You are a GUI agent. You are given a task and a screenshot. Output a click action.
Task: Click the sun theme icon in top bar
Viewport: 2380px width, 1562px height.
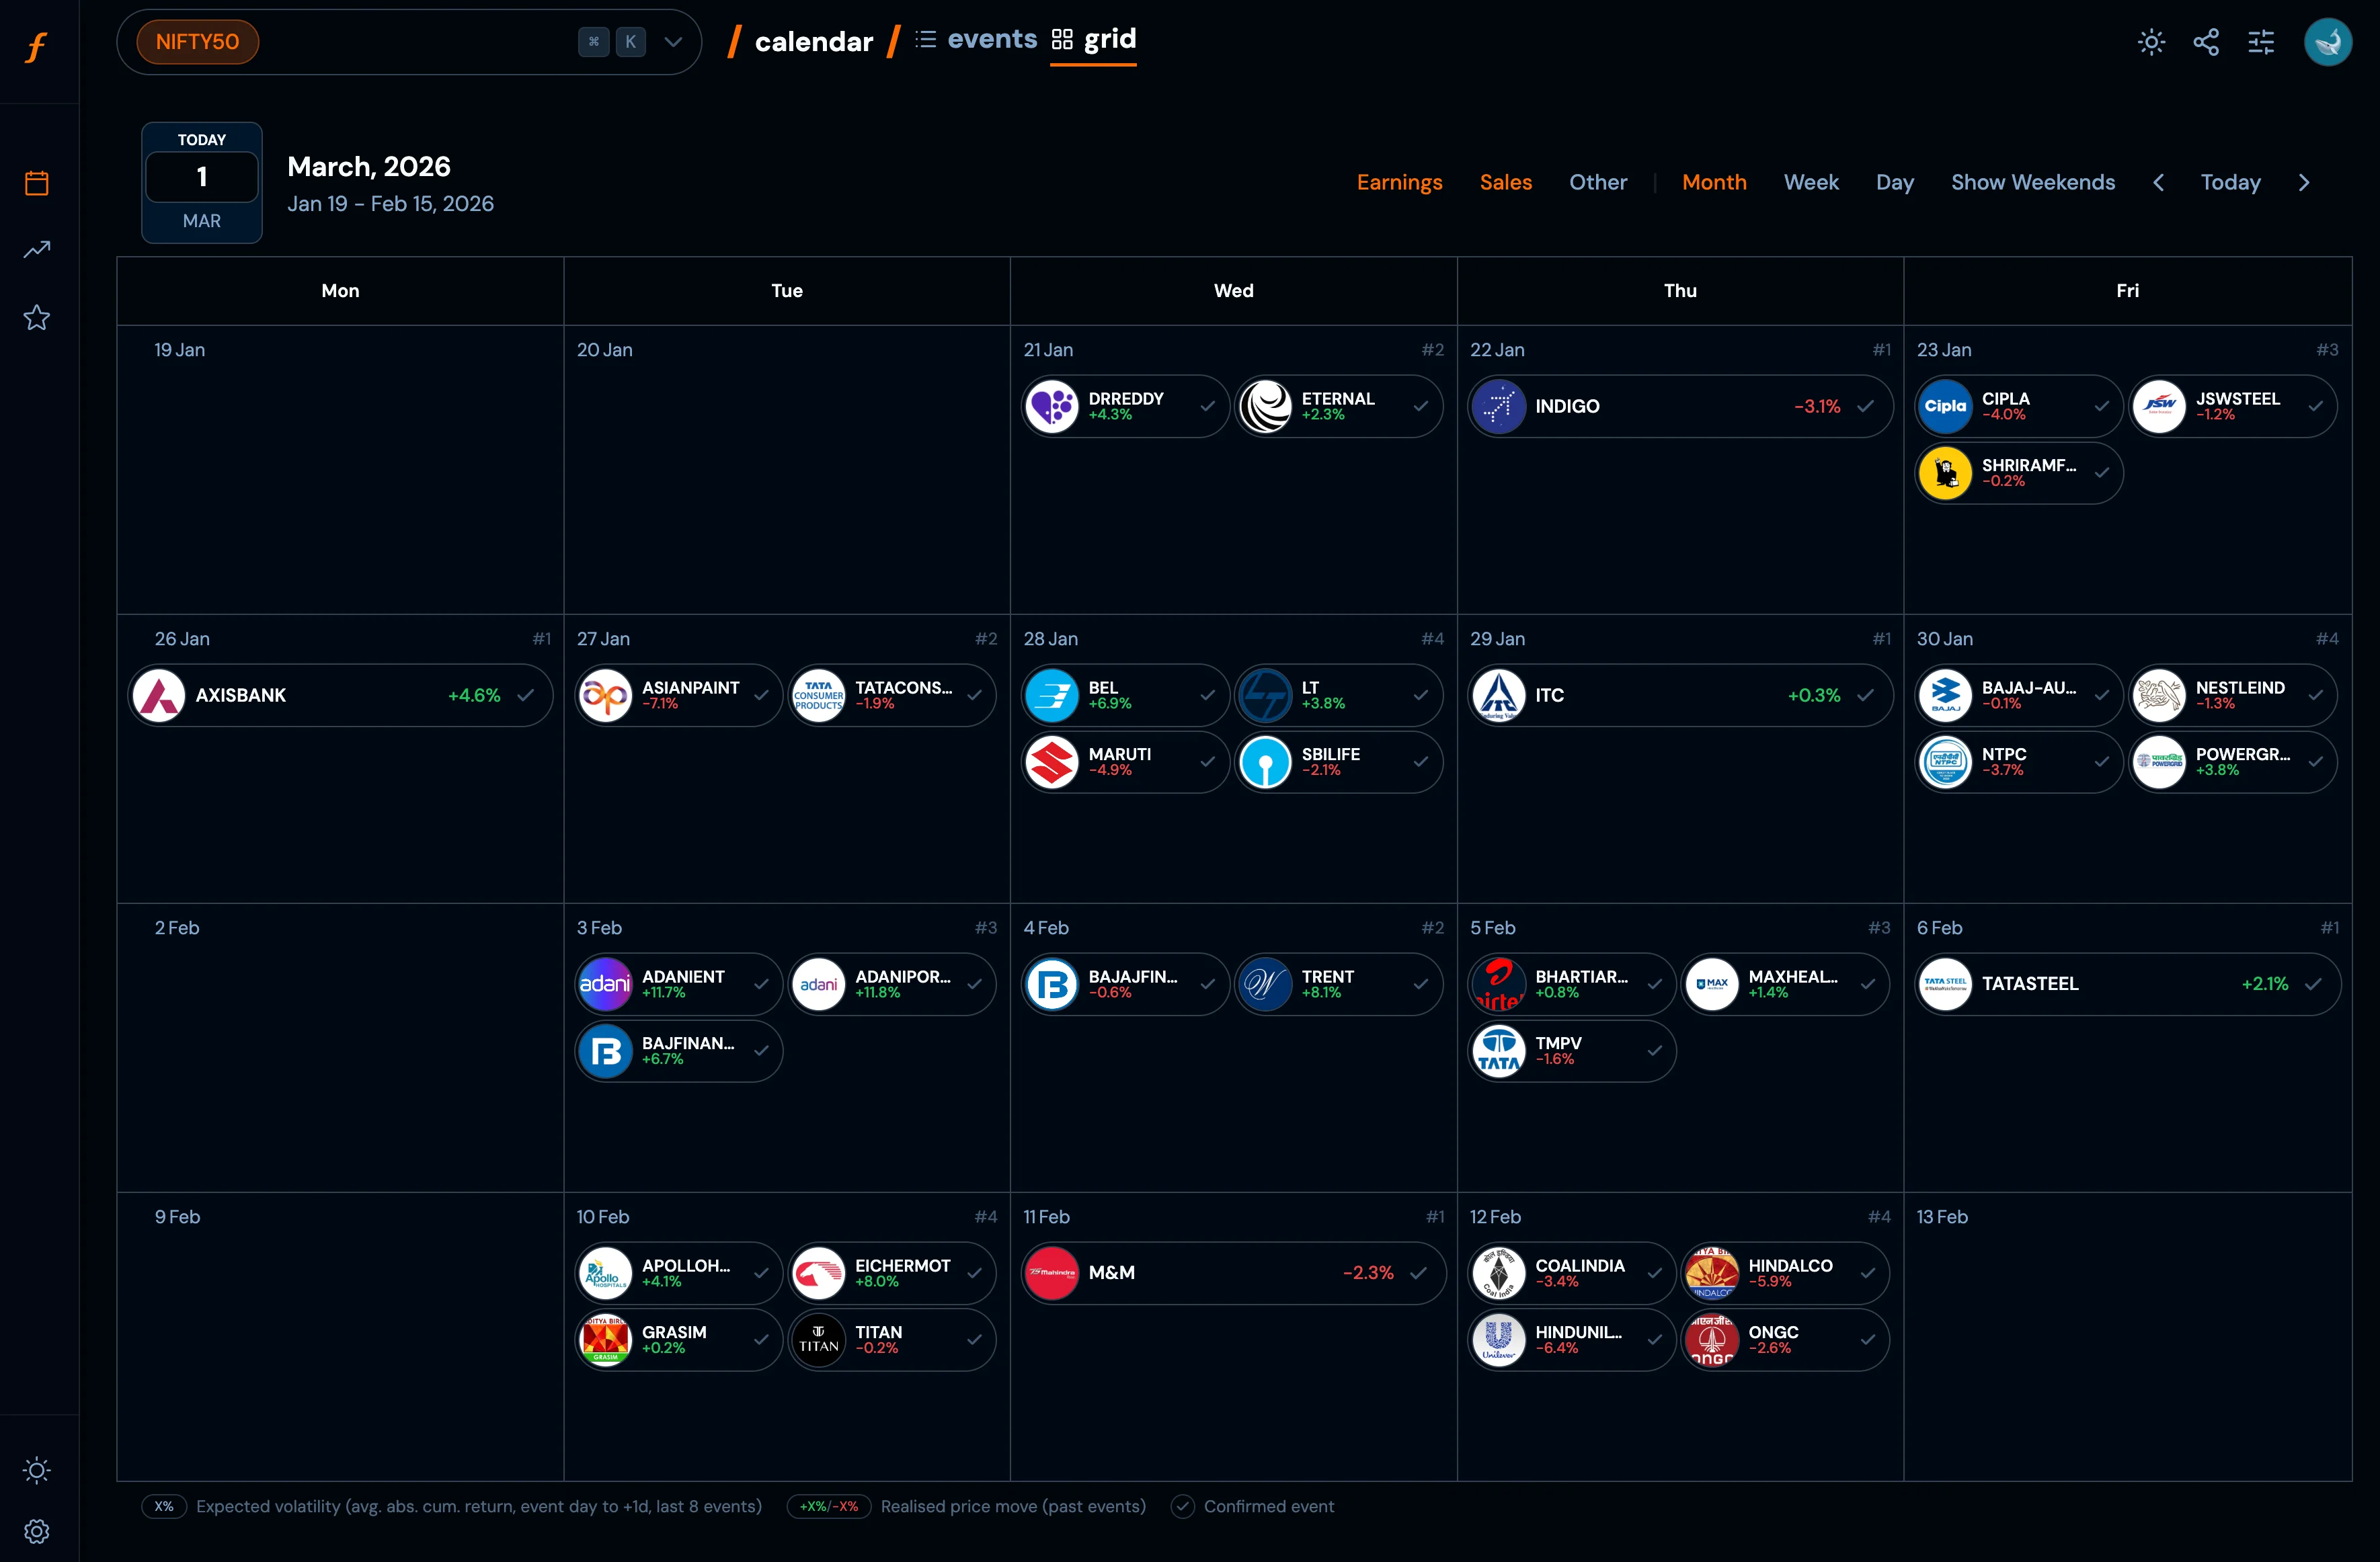(2151, 42)
